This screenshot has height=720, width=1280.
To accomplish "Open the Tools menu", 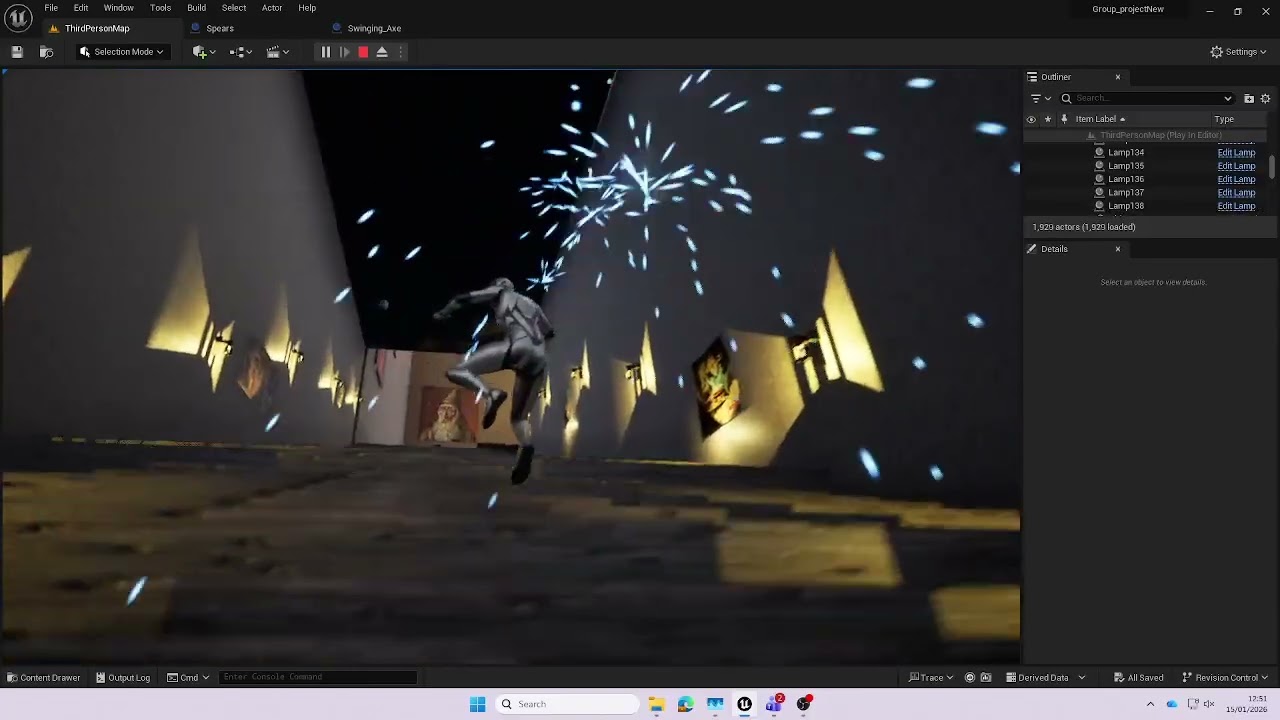I will click(160, 8).
